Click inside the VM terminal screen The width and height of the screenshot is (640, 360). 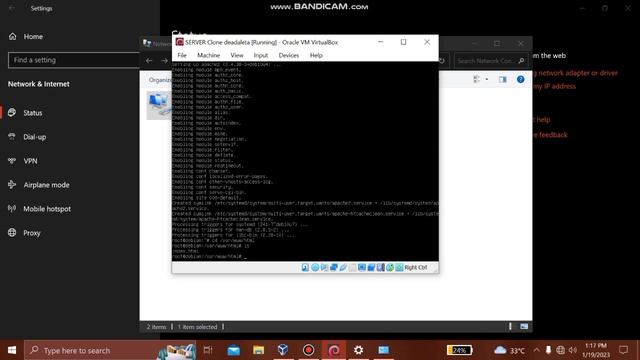(x=305, y=161)
